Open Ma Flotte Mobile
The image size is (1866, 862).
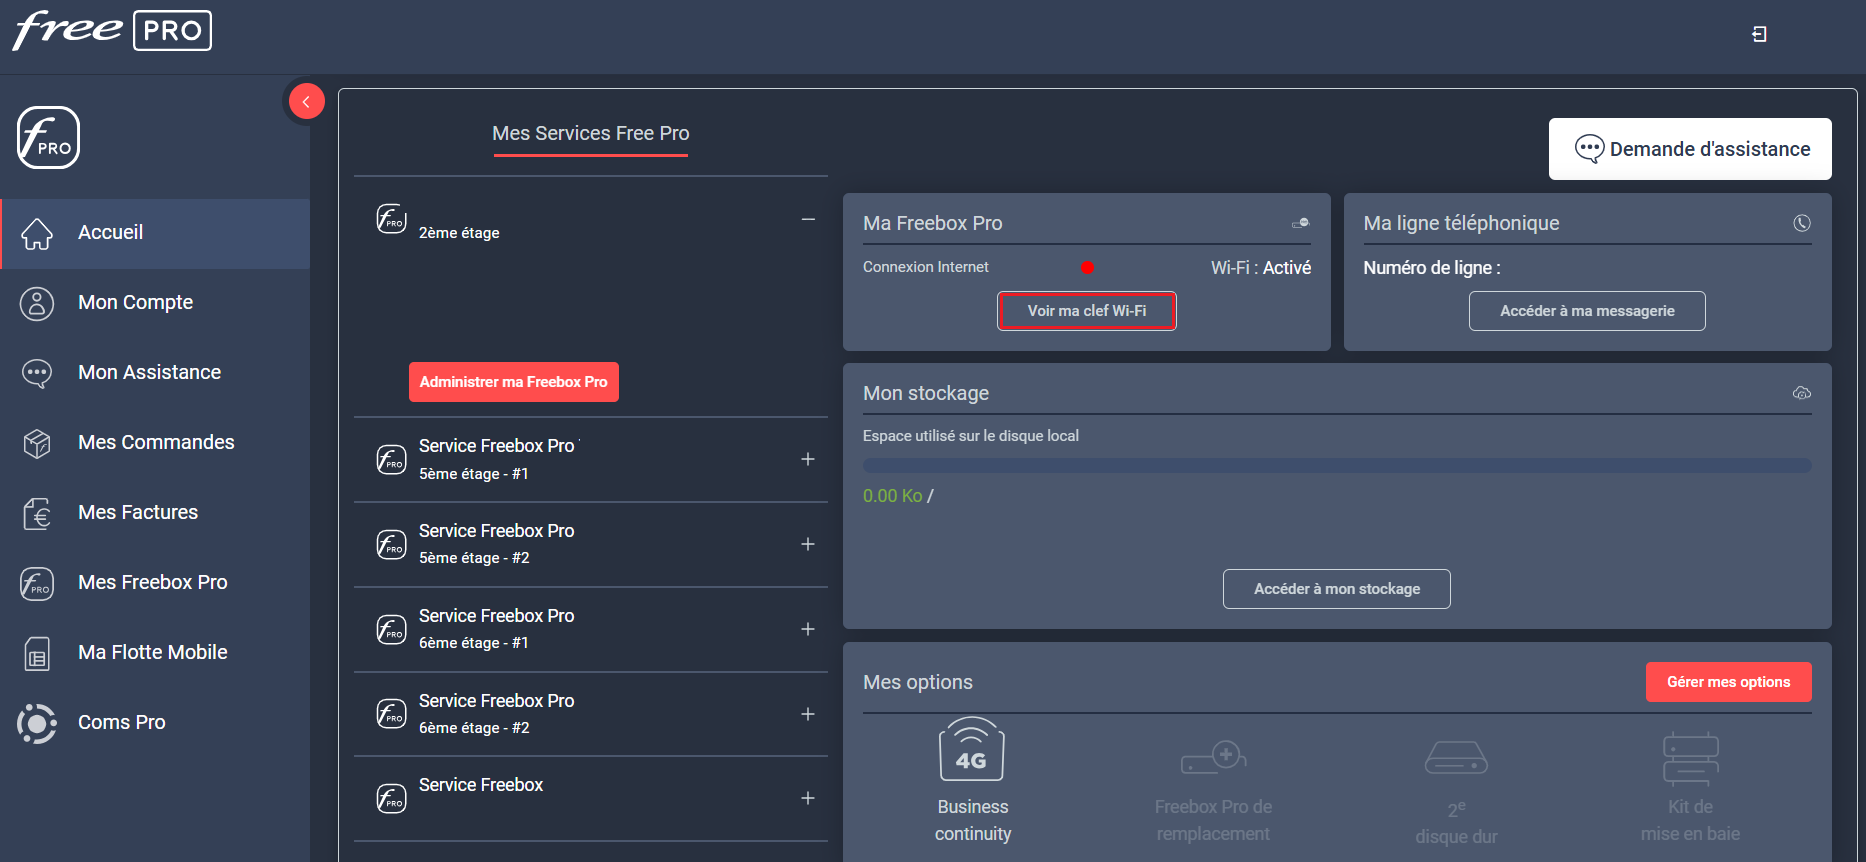coord(155,653)
